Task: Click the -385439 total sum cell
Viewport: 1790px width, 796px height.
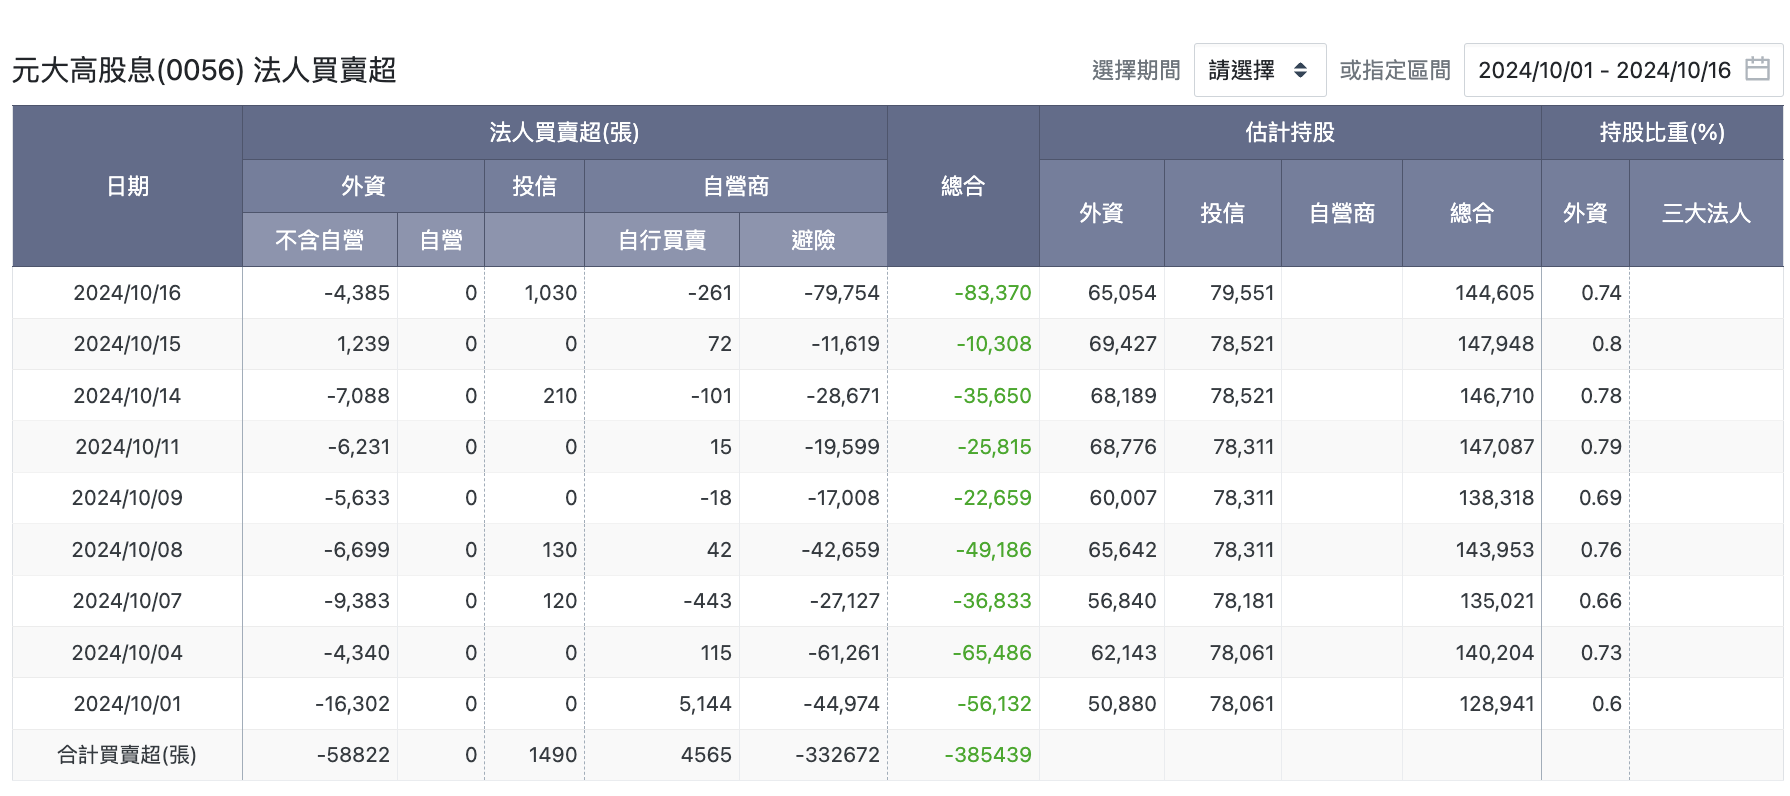Action: point(988,755)
